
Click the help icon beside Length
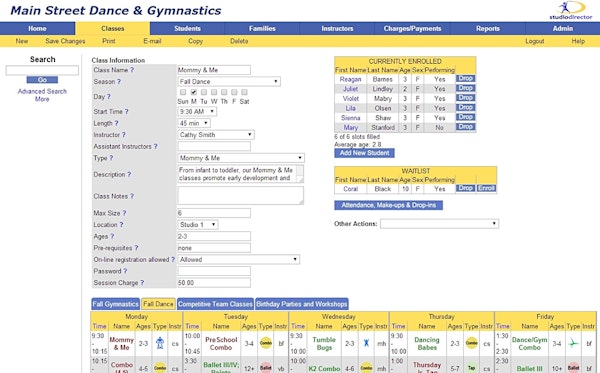(x=117, y=123)
